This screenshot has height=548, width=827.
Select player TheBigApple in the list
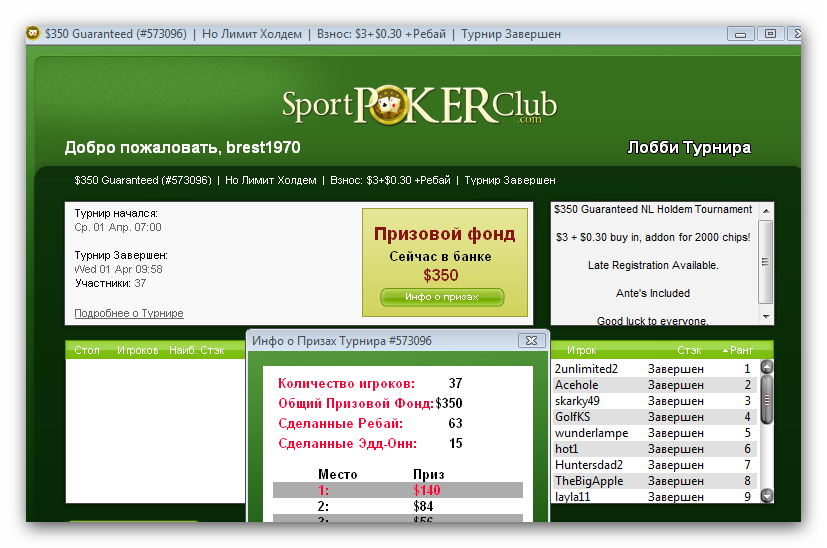(x=653, y=481)
